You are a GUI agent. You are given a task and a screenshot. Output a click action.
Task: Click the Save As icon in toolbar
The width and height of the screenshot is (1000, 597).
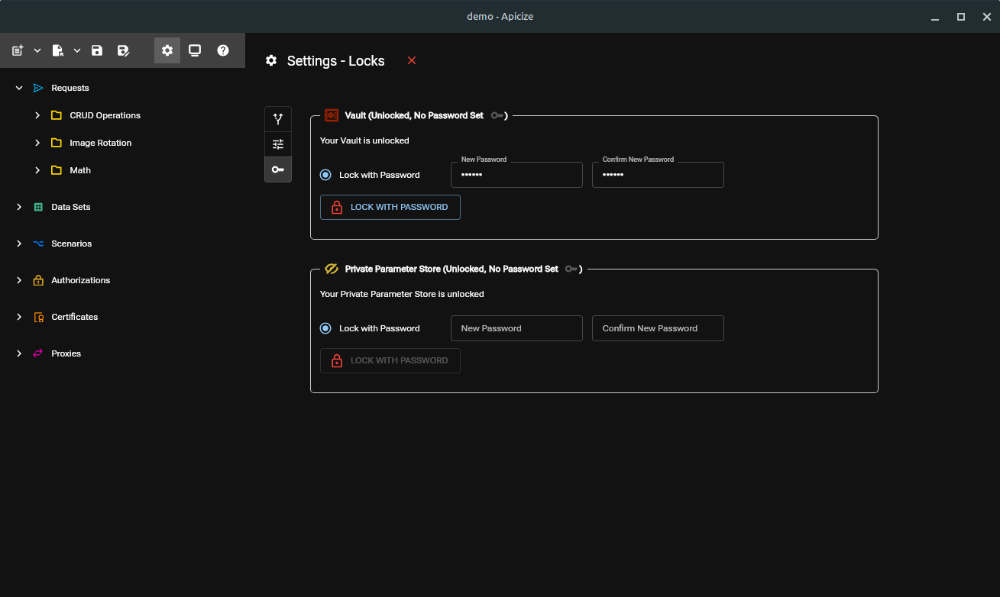point(122,50)
